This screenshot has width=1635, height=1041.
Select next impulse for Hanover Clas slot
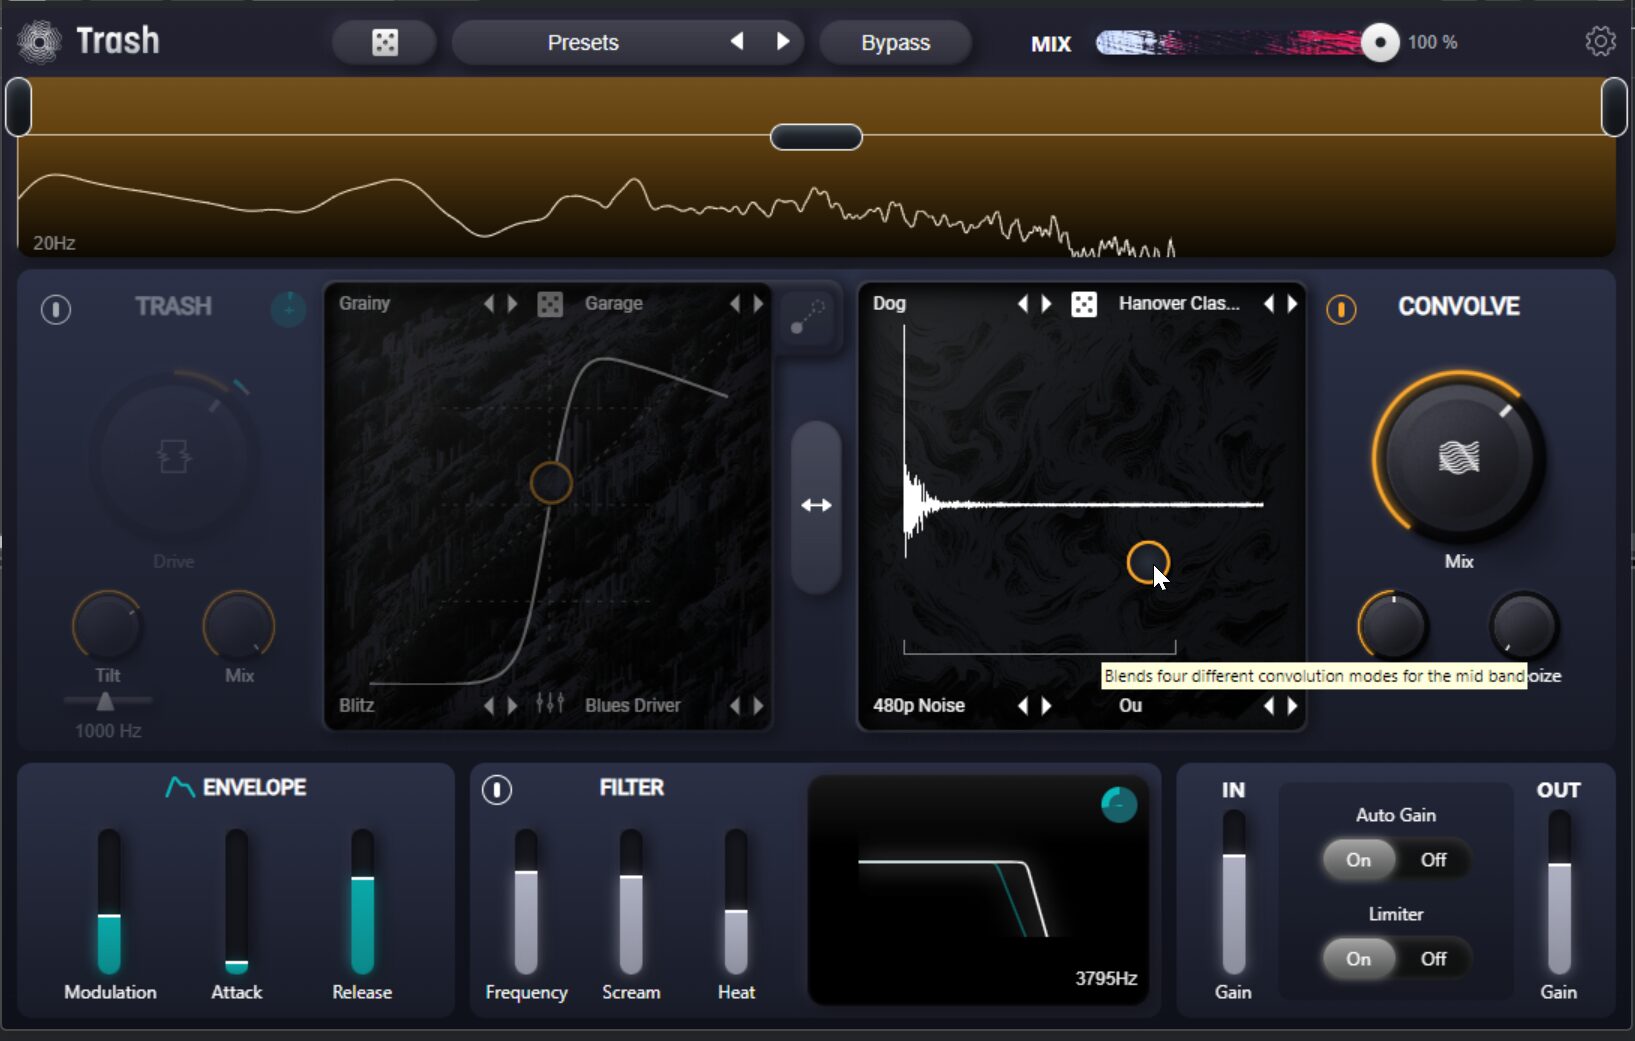[1292, 303]
